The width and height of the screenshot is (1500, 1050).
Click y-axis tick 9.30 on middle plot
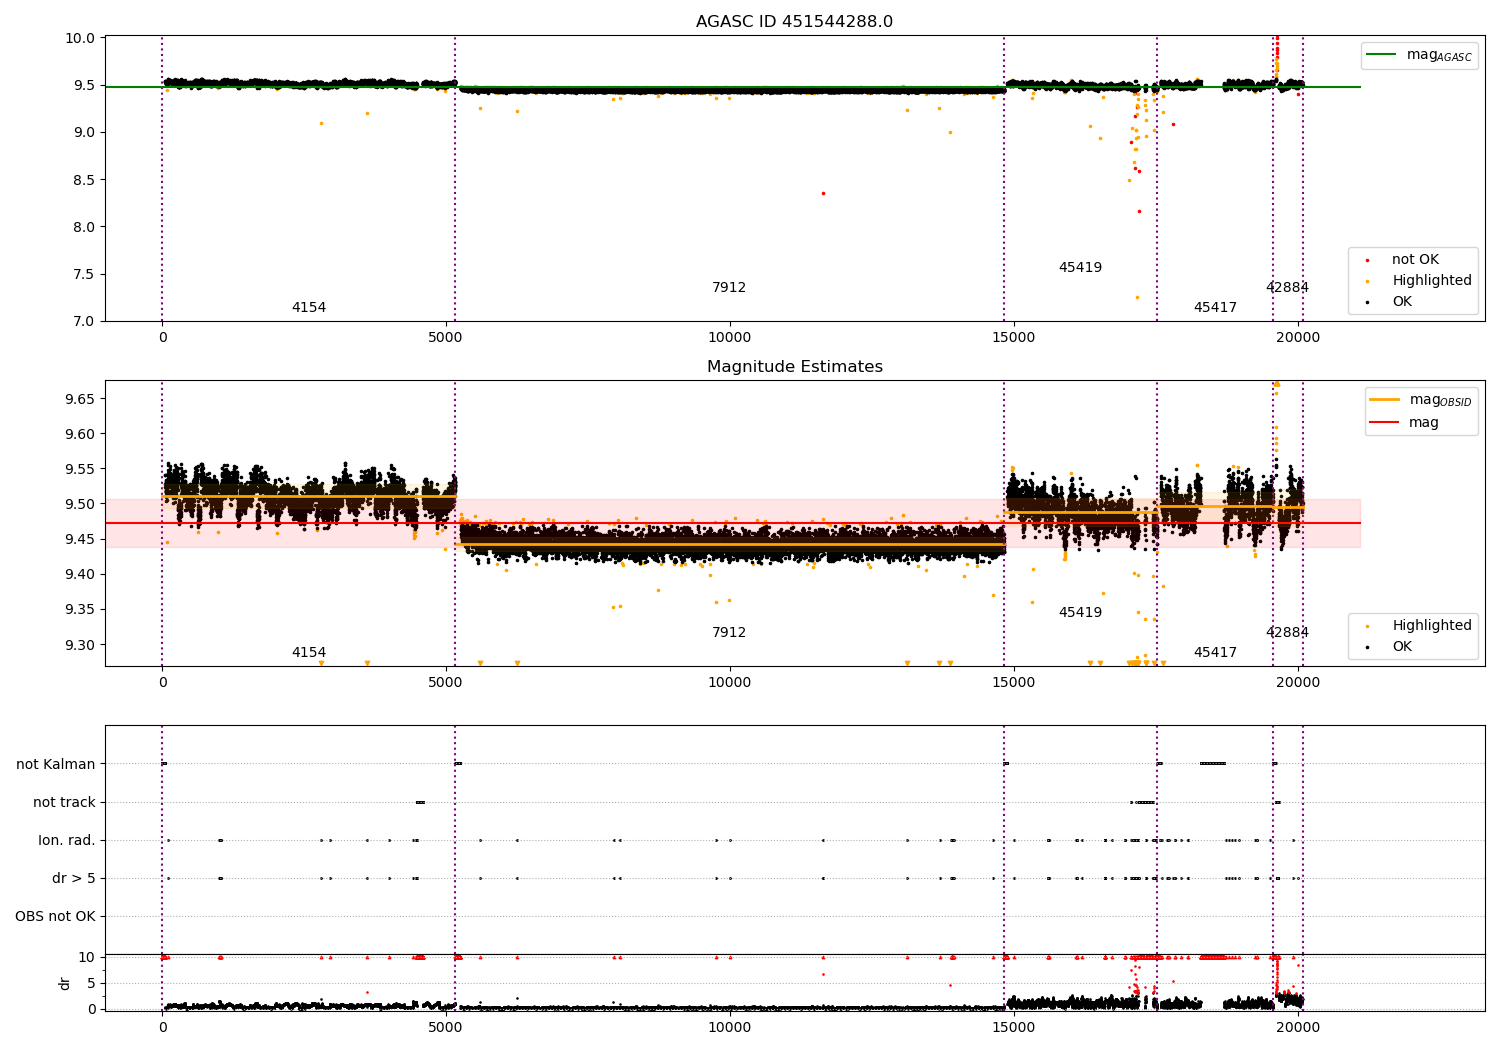pos(80,645)
